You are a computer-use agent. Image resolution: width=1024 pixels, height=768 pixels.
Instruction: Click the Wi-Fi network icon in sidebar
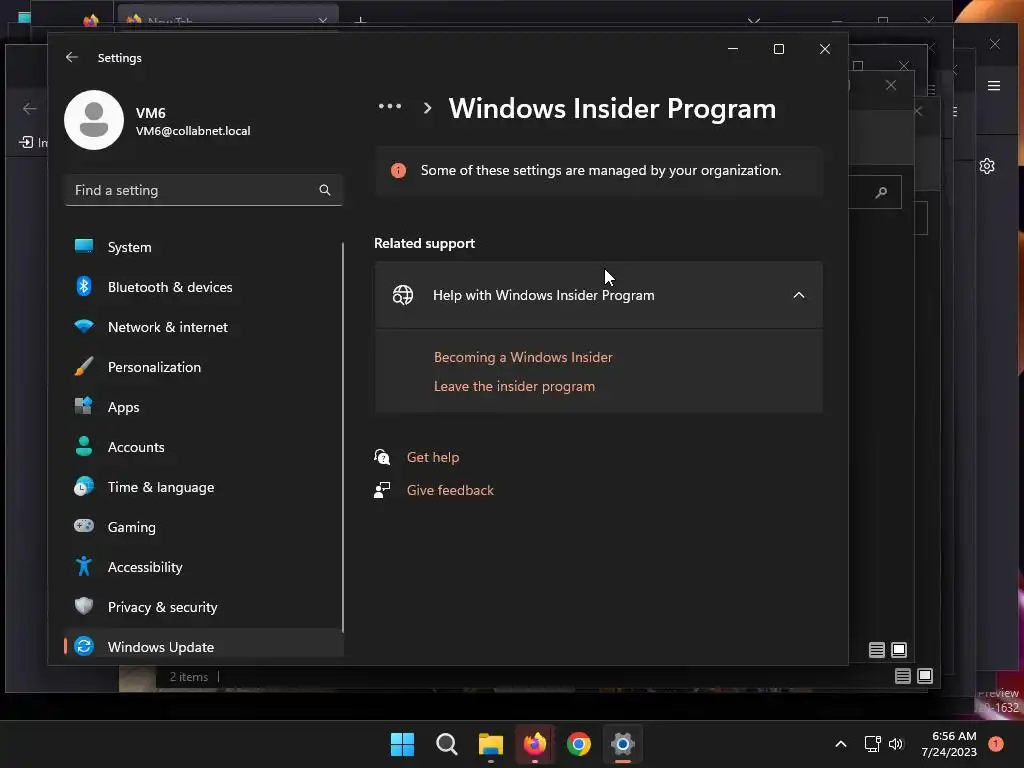click(84, 326)
